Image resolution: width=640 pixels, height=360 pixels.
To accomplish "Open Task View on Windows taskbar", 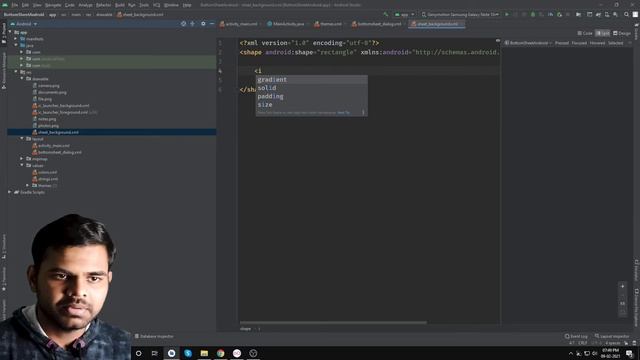I will pyautogui.click(x=155, y=353).
